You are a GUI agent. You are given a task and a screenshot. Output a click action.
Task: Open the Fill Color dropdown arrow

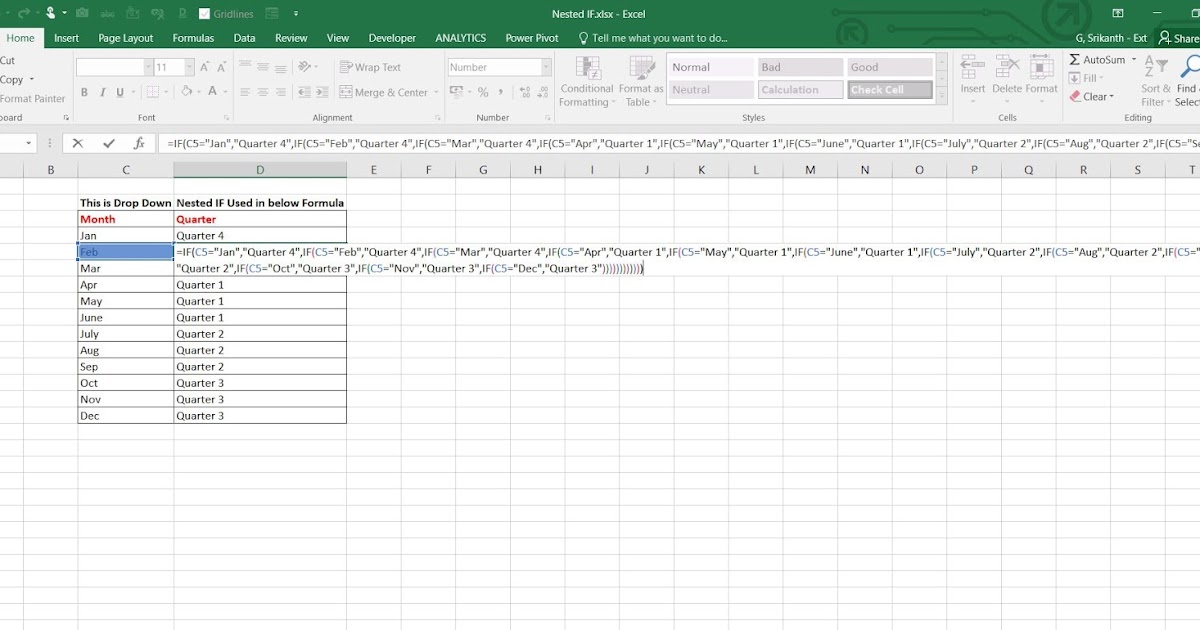coord(199,92)
